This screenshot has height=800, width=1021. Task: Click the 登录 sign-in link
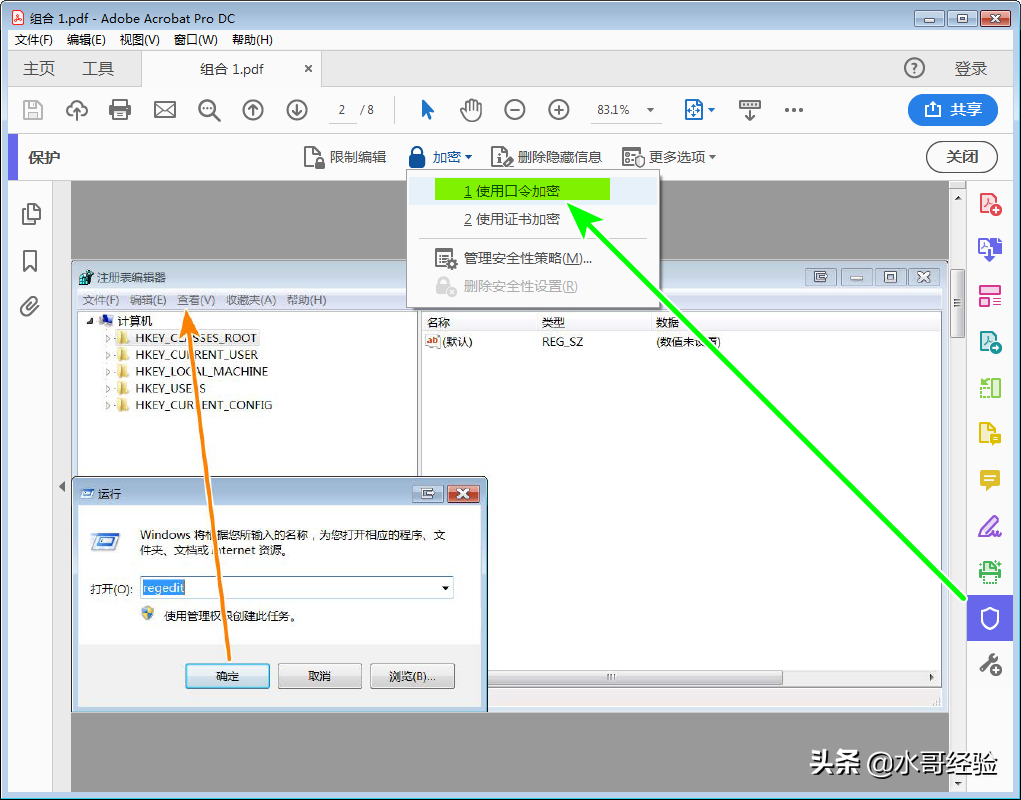(x=971, y=68)
